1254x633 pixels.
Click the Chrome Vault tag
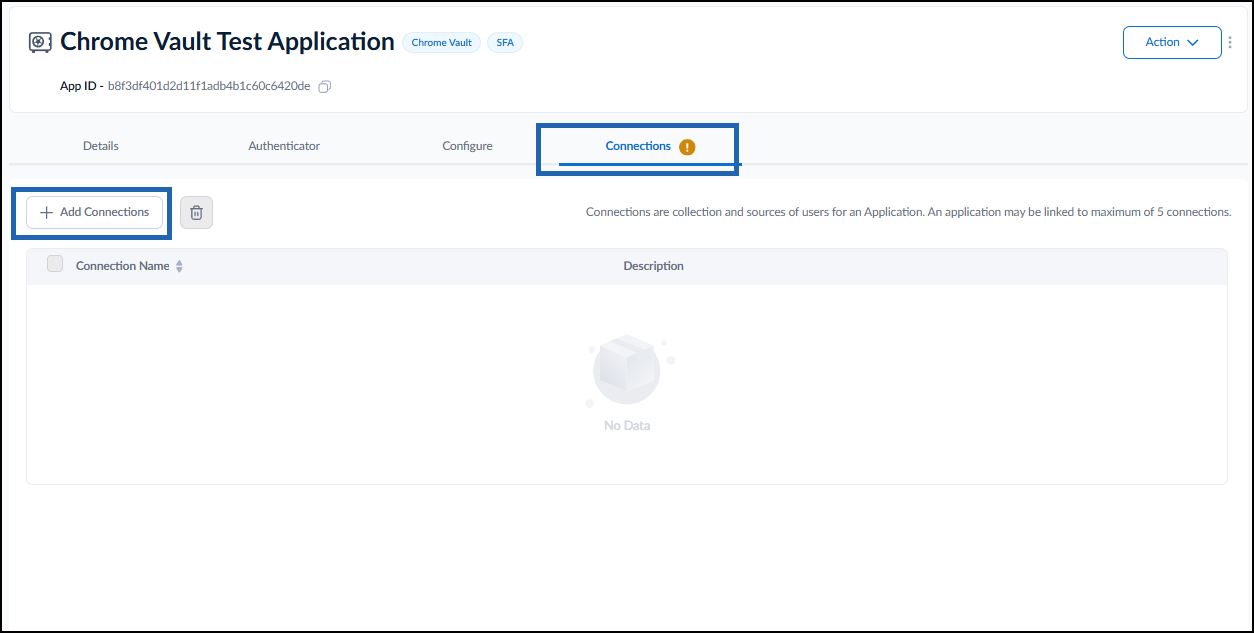click(x=441, y=43)
